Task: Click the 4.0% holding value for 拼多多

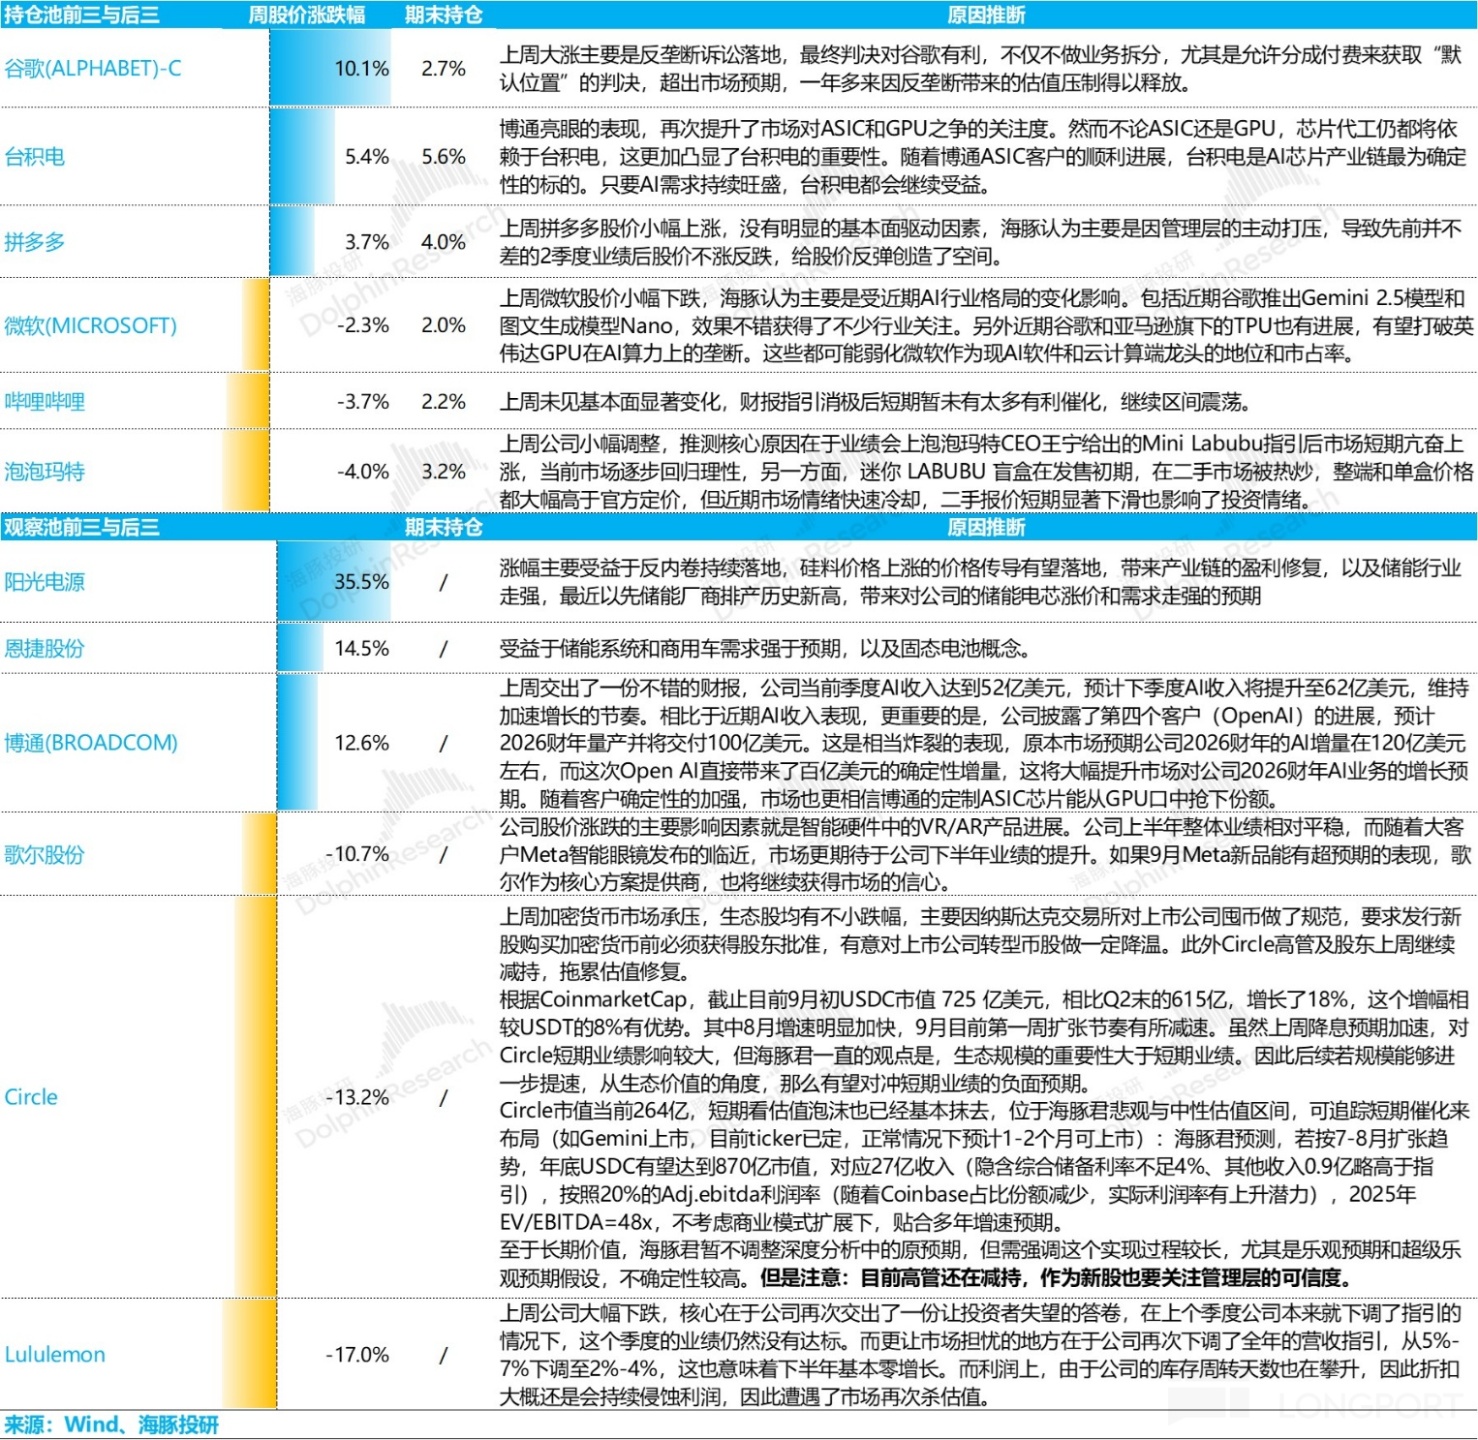Action: (x=443, y=242)
